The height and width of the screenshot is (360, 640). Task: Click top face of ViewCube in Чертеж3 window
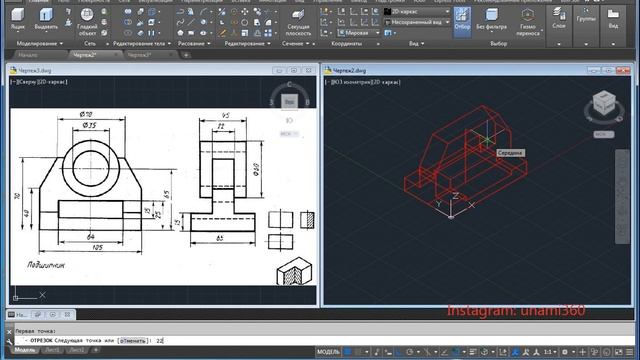pos(289,102)
